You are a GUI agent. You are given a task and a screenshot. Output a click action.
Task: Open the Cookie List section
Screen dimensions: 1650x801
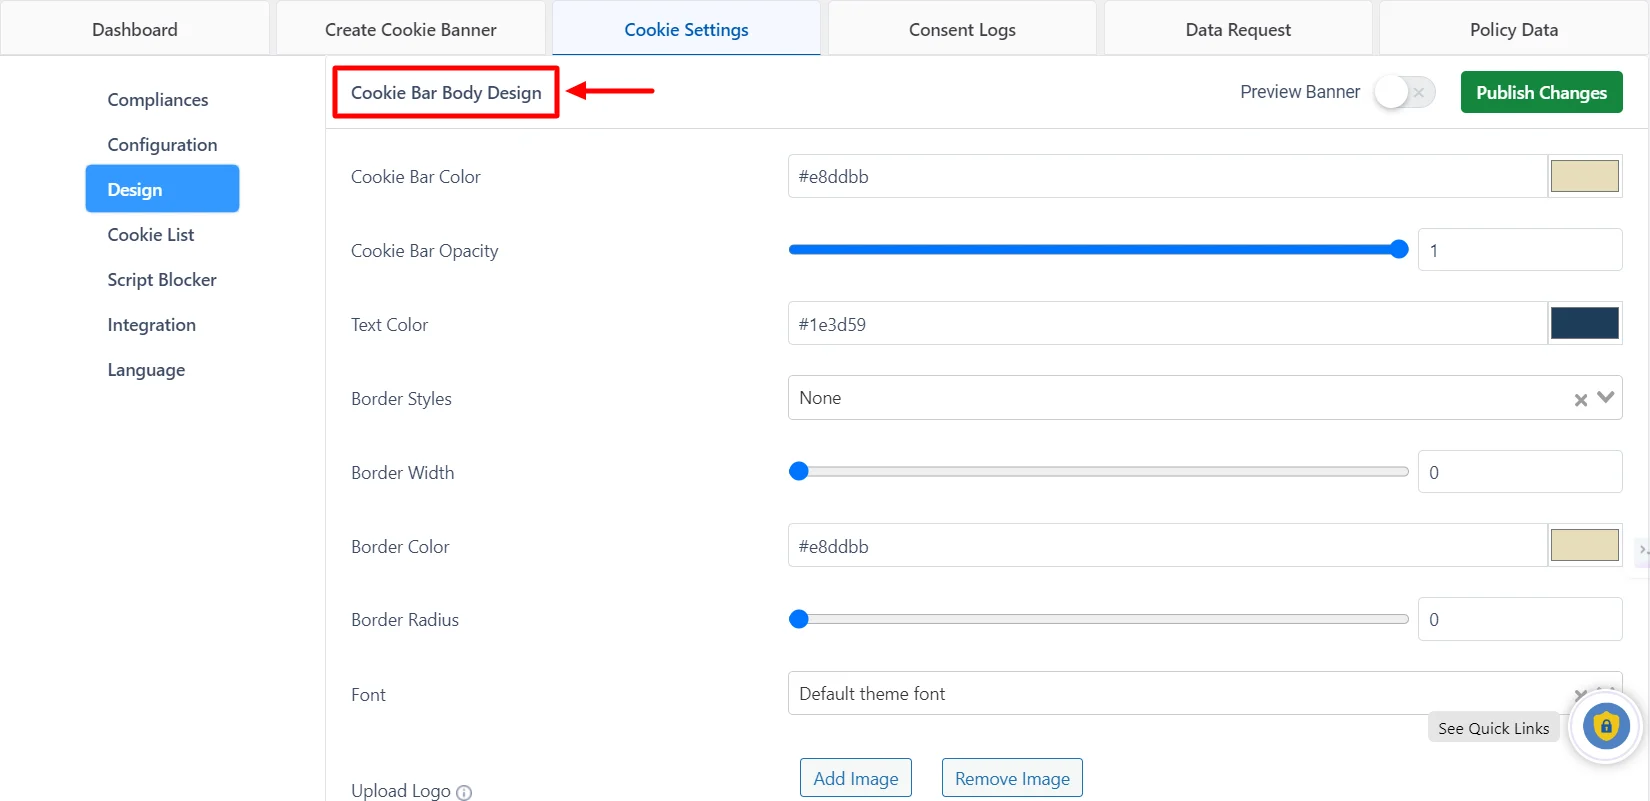click(x=151, y=235)
